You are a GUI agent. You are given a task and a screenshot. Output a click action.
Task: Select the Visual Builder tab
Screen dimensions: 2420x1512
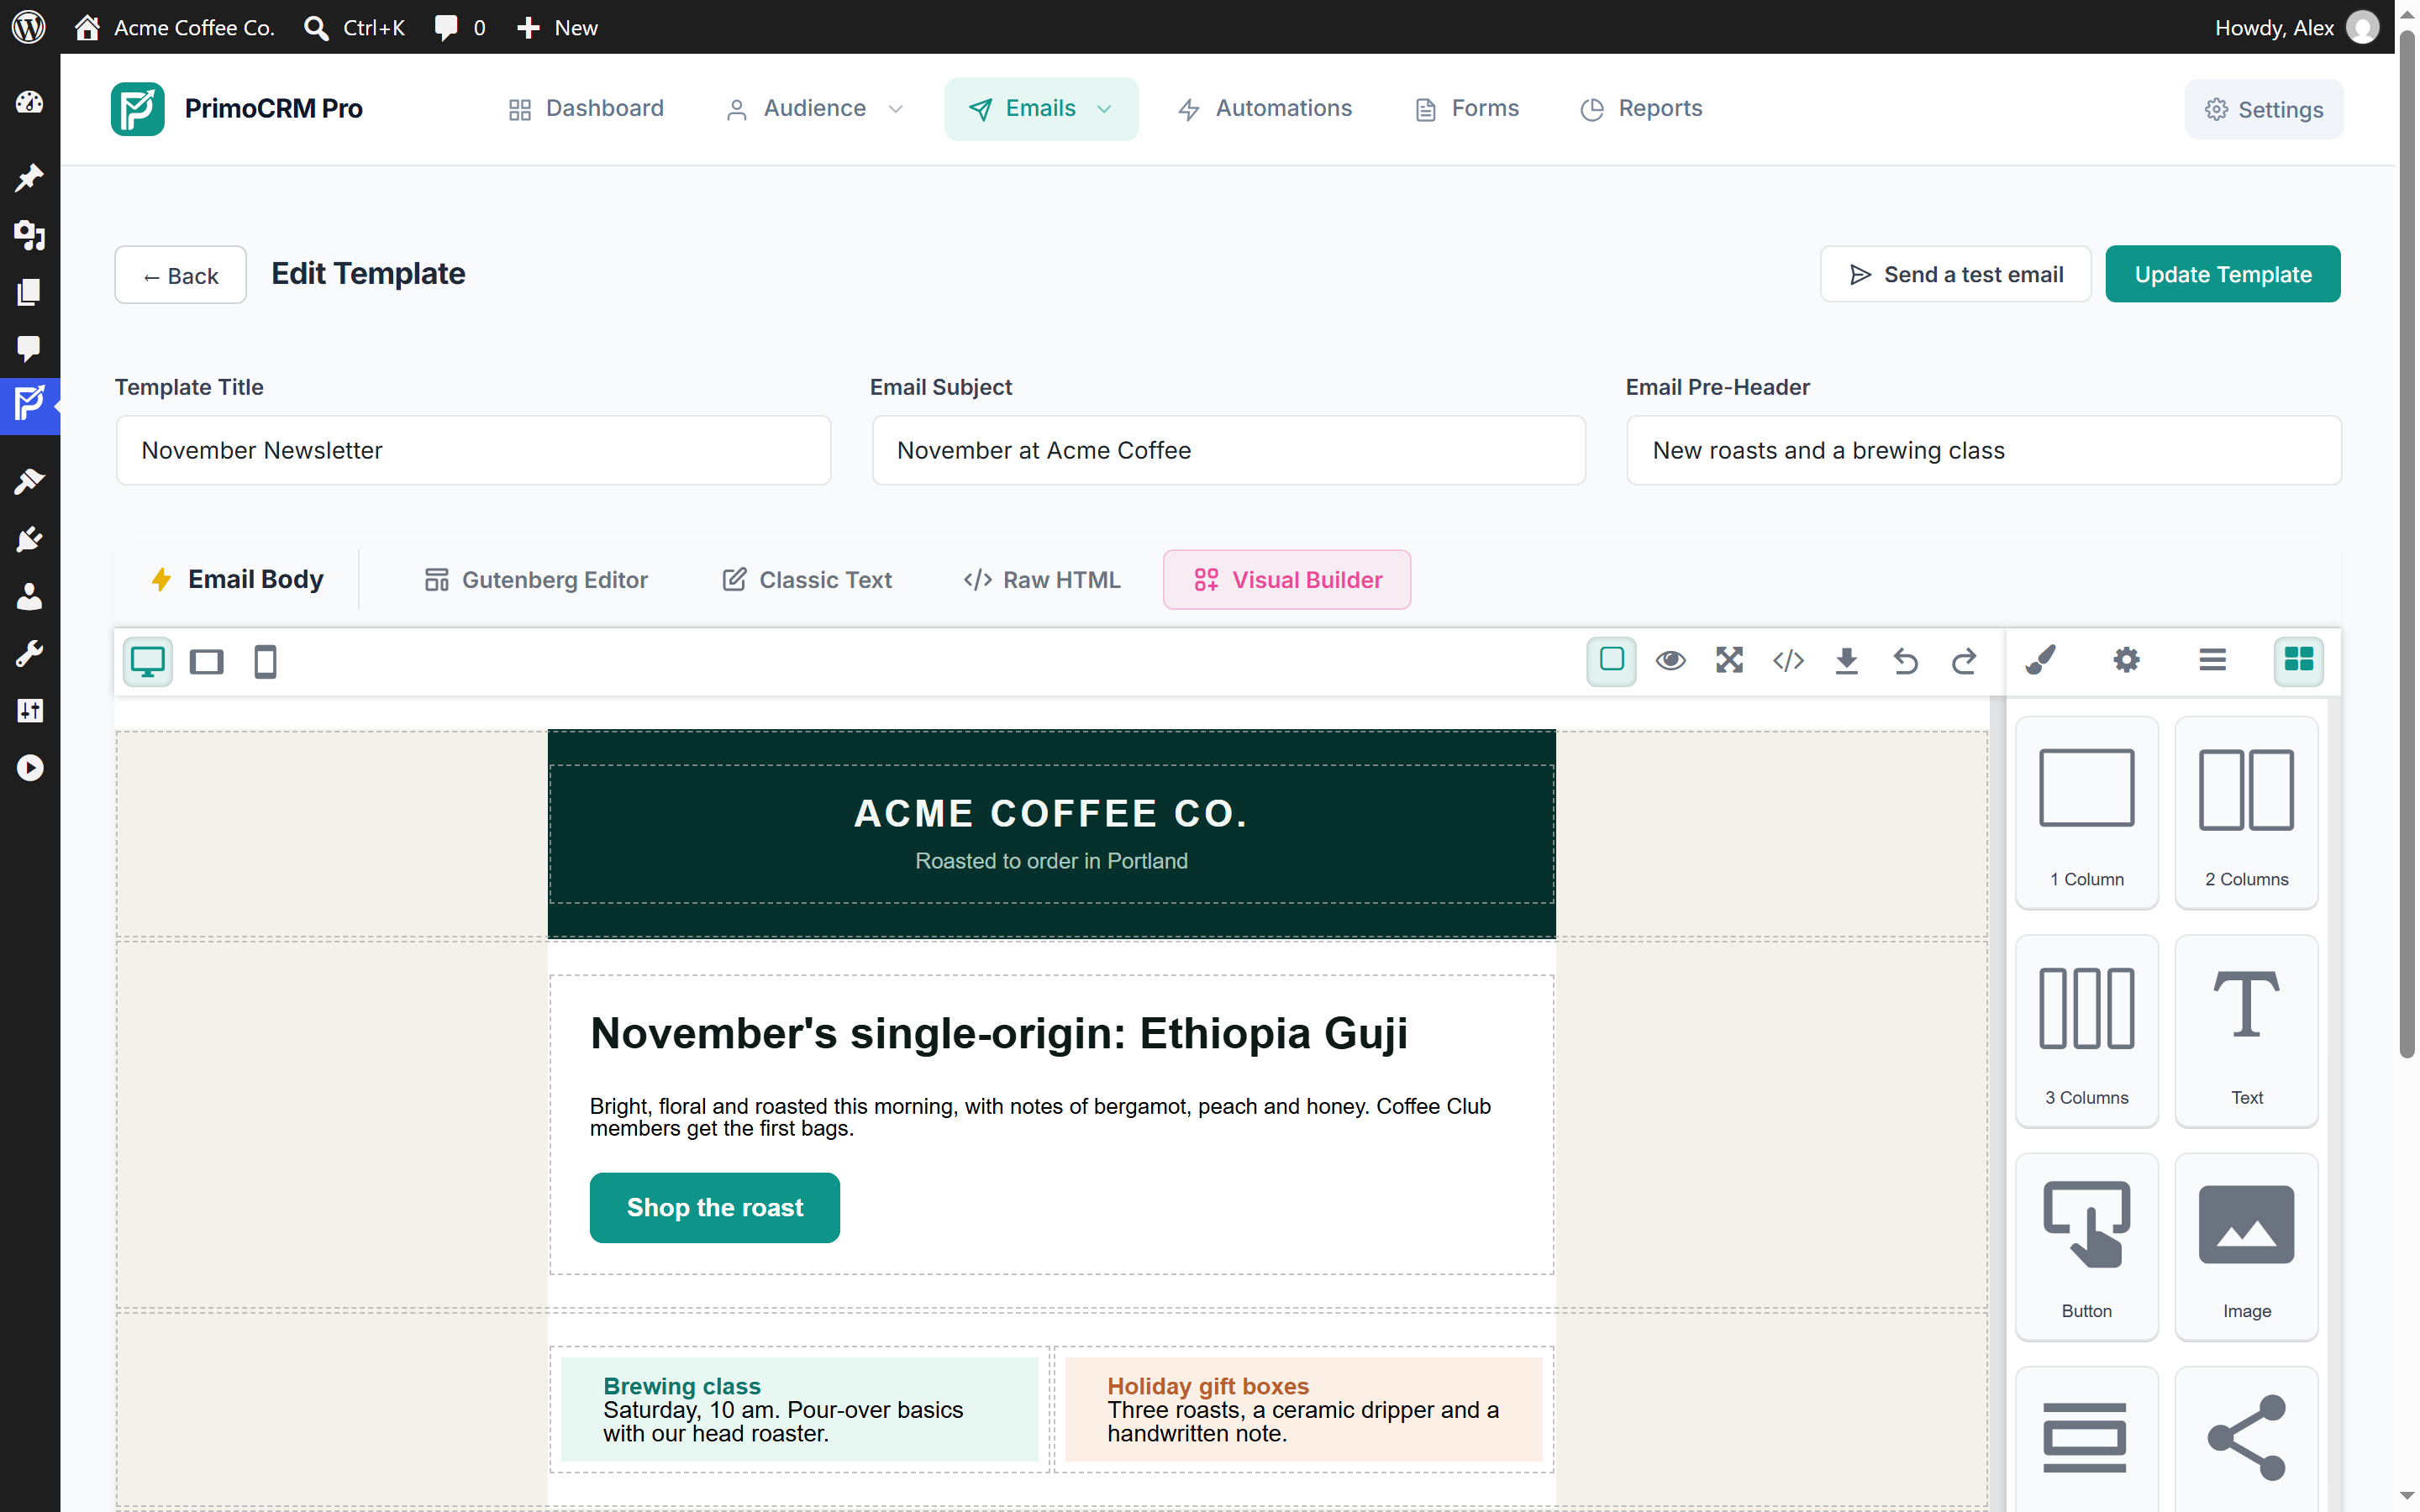click(1287, 579)
